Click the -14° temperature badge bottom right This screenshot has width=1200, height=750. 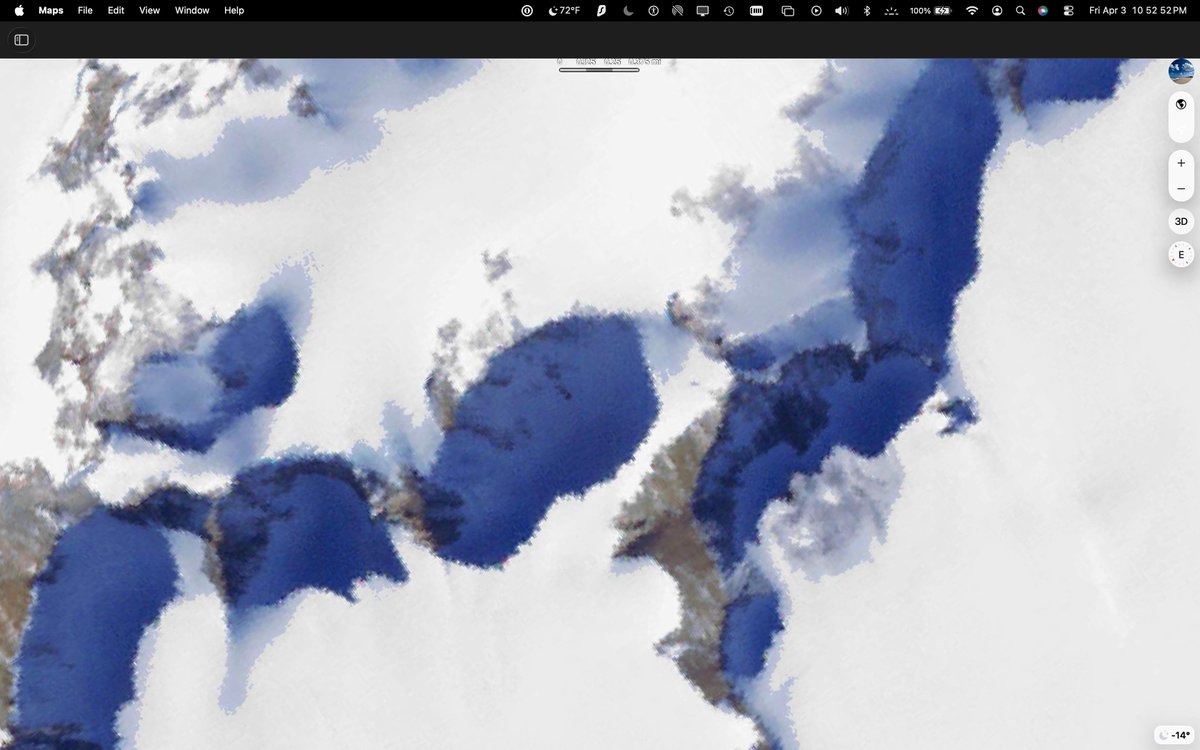tap(1174, 734)
